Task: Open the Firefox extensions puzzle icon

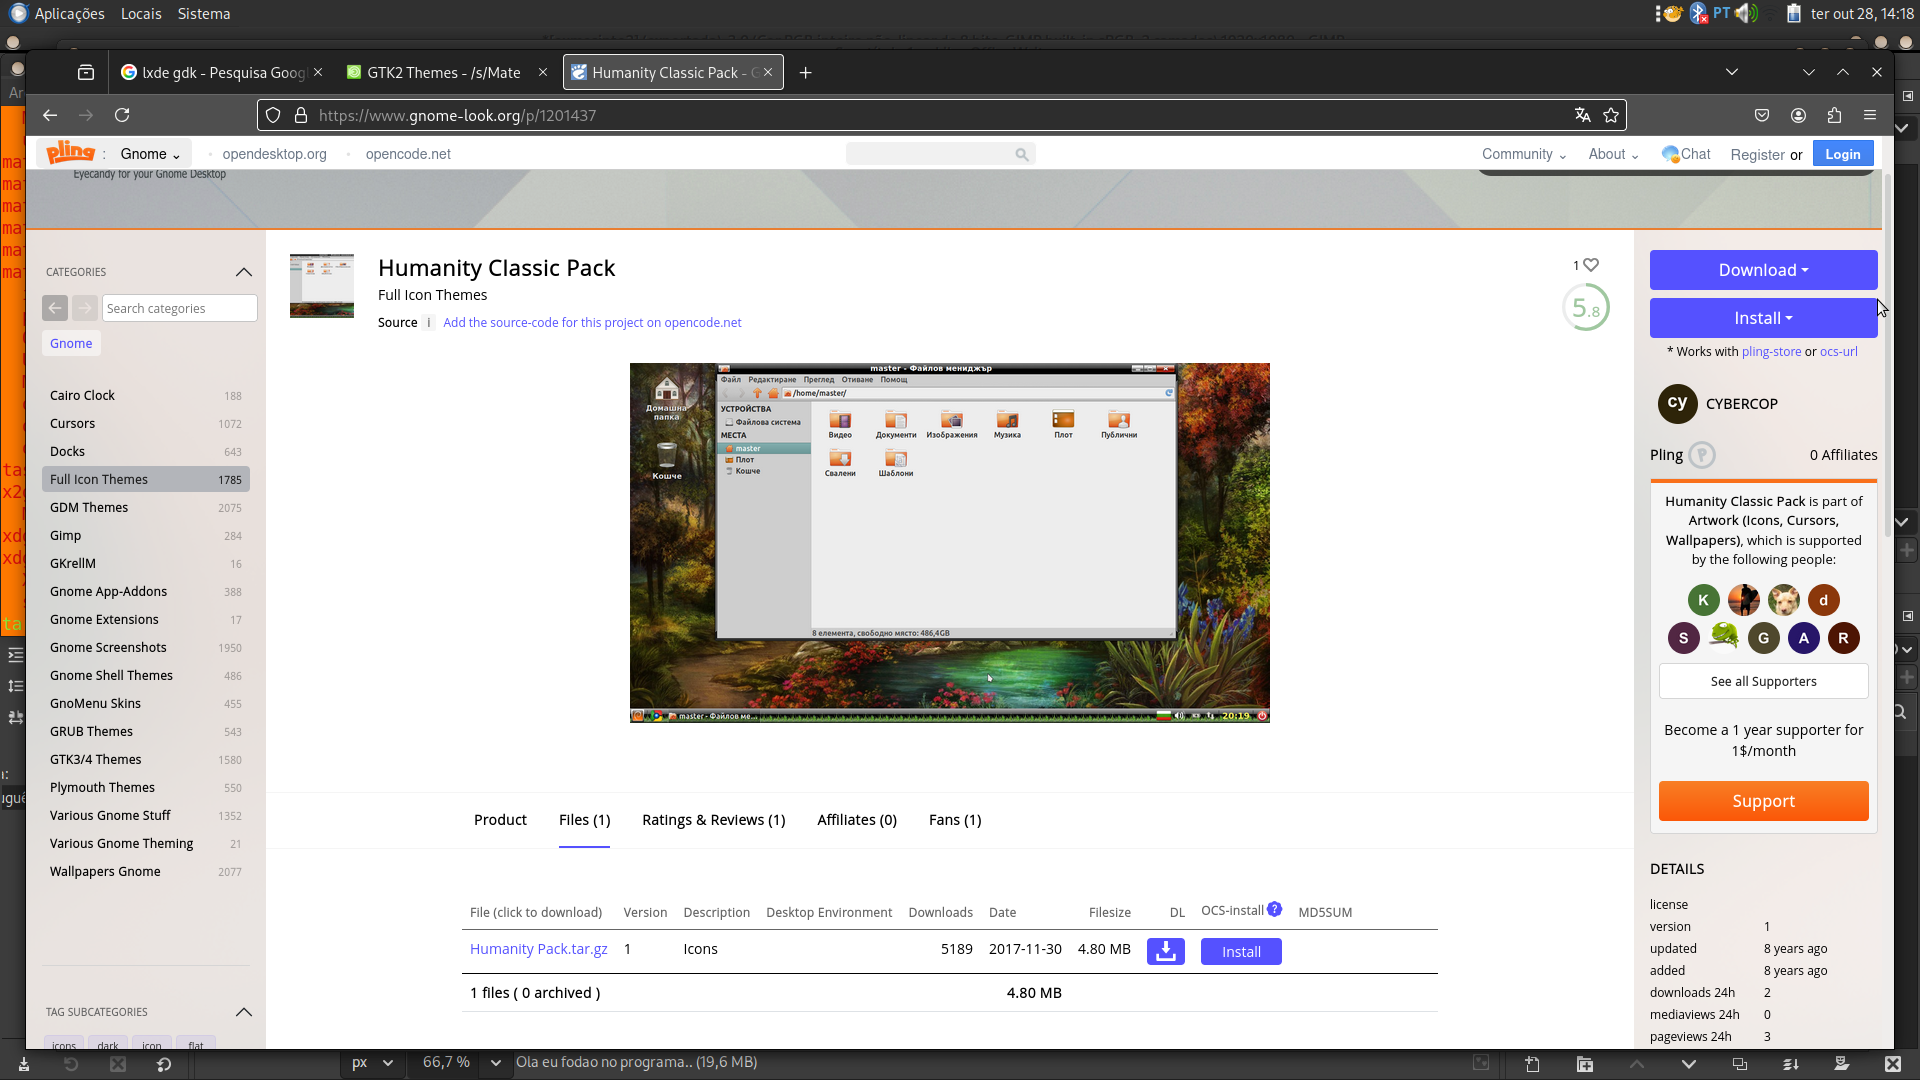Action: click(1834, 116)
